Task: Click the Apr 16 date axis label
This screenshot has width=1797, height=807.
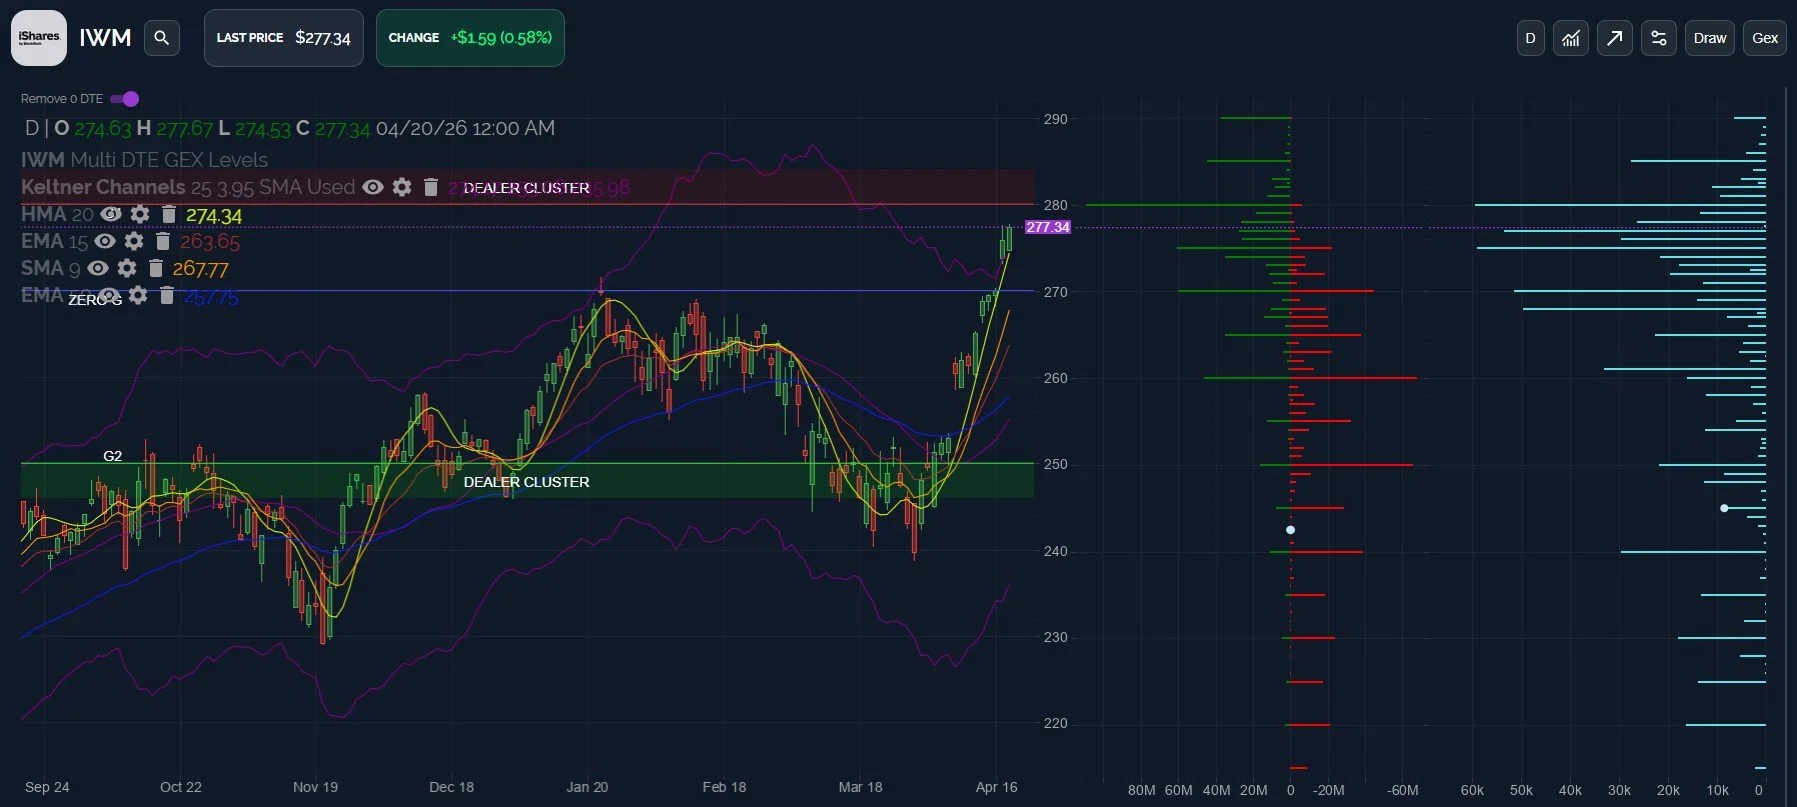Action: tap(996, 787)
